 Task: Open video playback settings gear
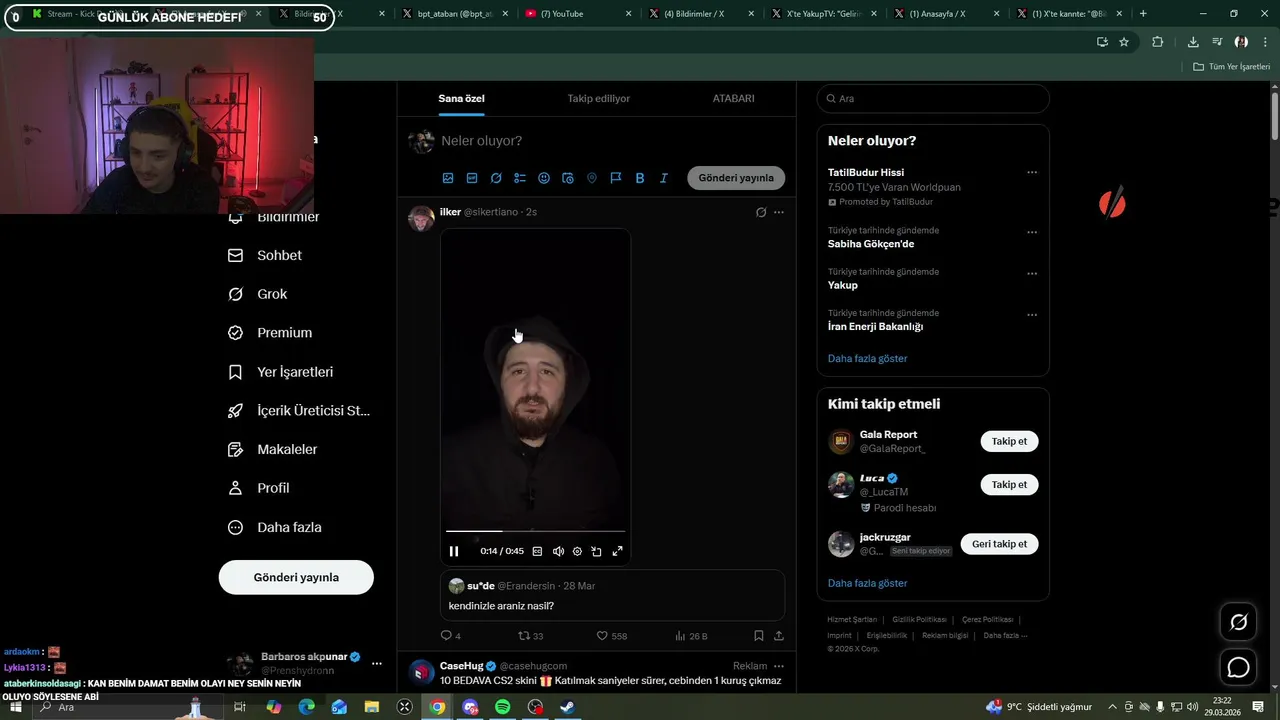[577, 551]
